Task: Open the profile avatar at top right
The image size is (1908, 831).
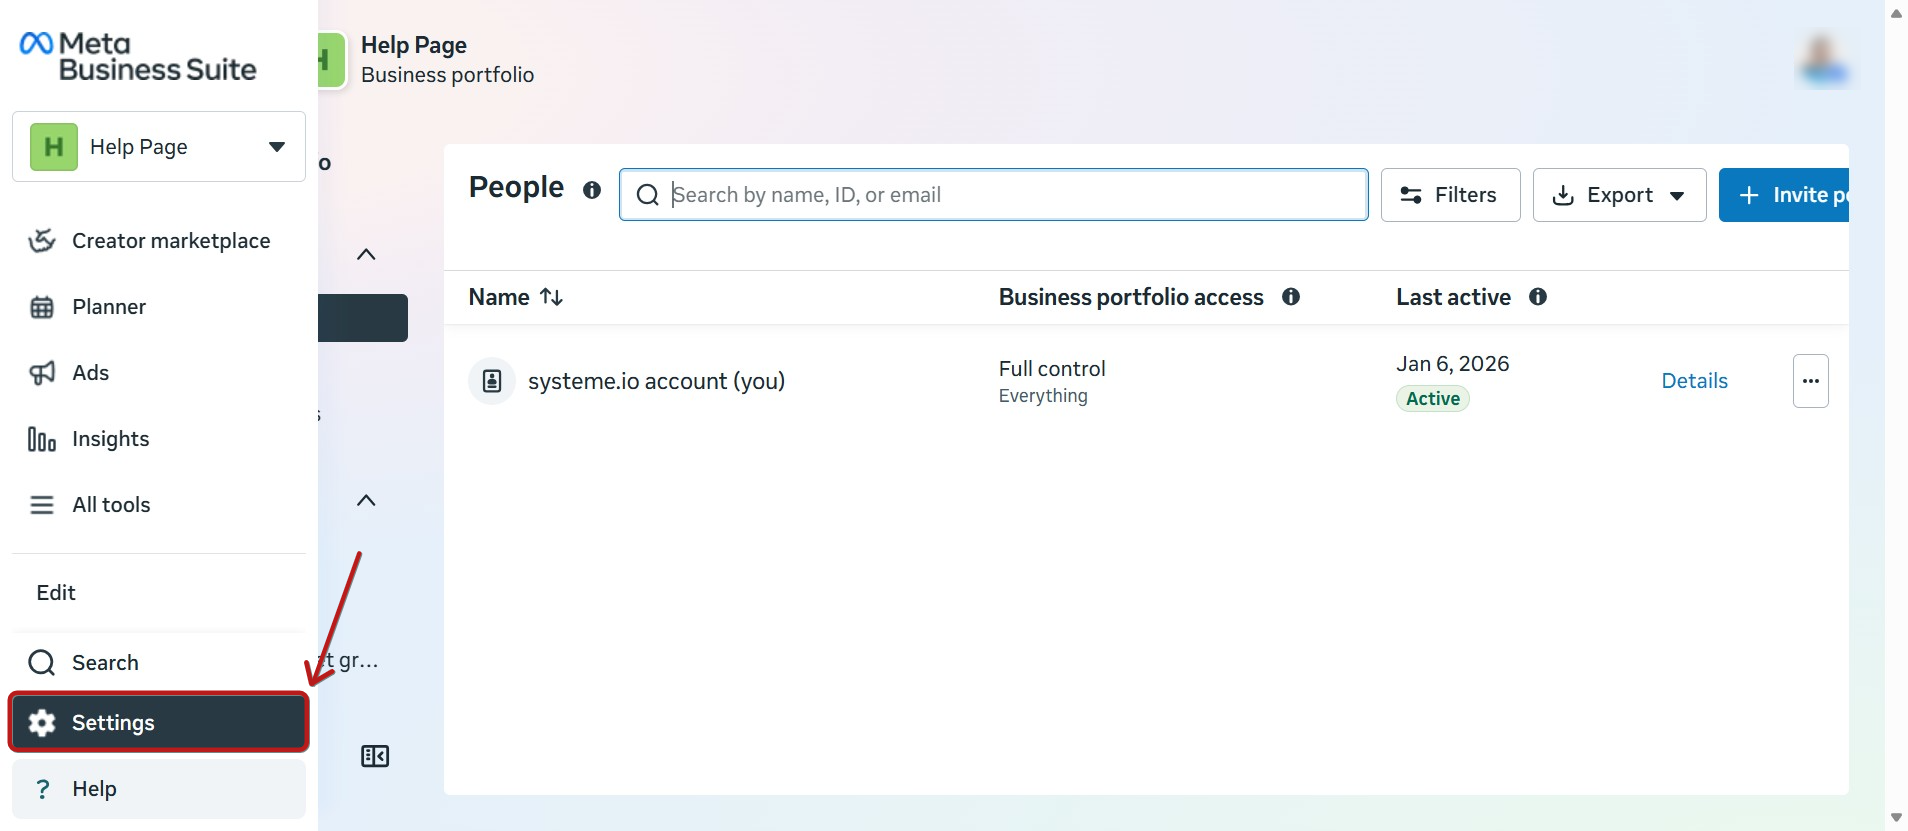Action: click(x=1823, y=60)
